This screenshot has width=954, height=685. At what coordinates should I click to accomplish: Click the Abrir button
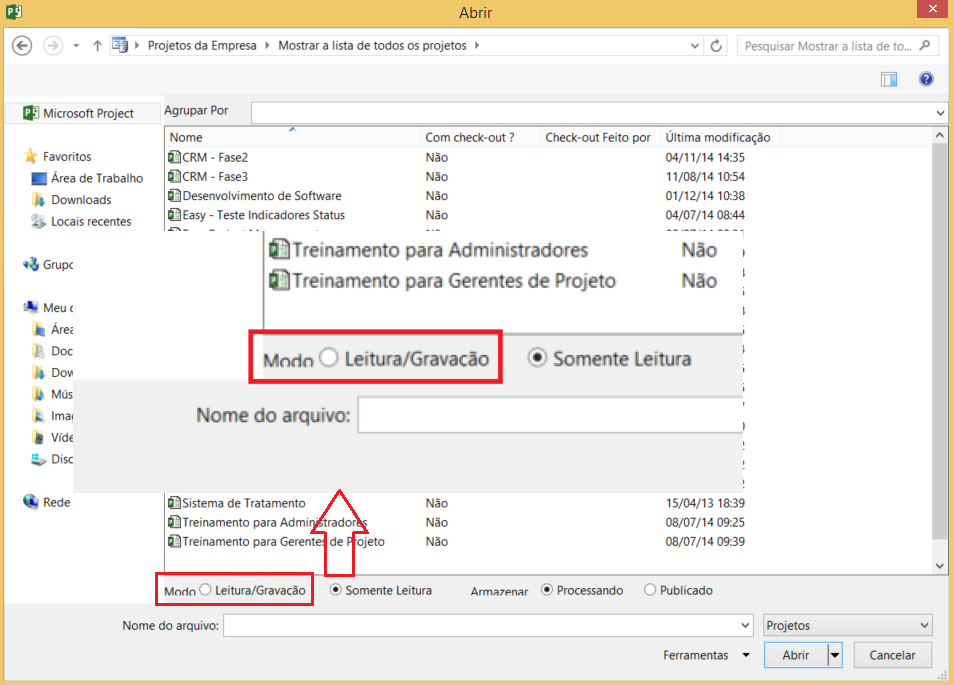click(796, 655)
